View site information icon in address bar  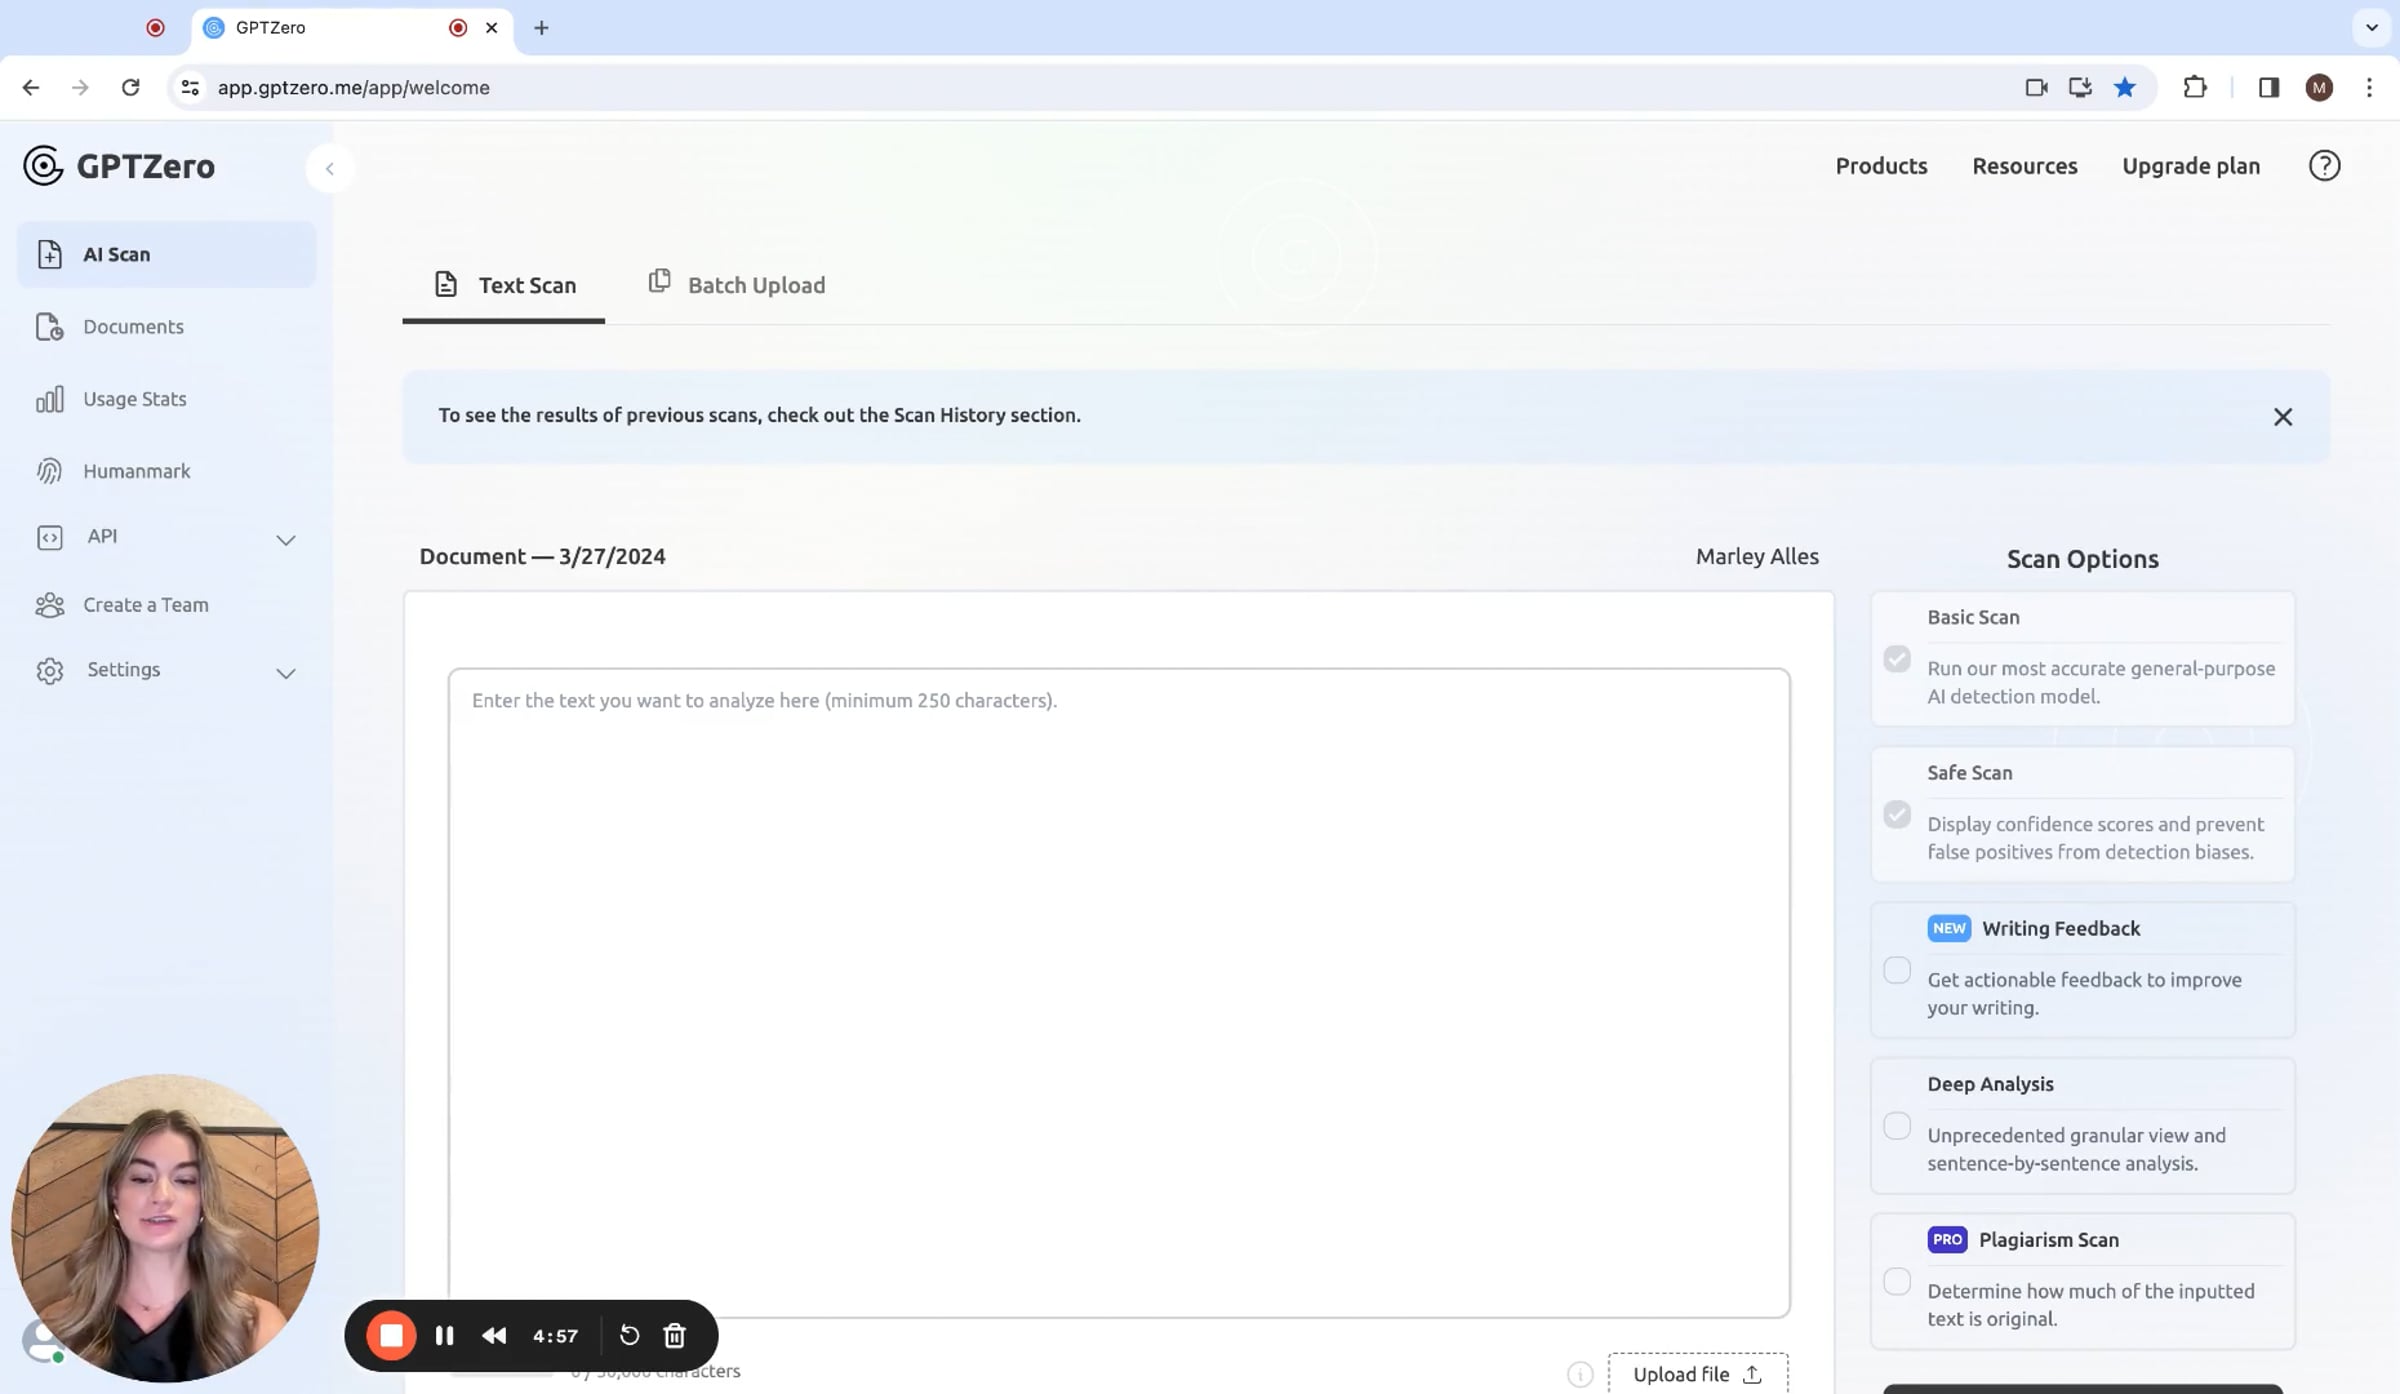pos(190,88)
